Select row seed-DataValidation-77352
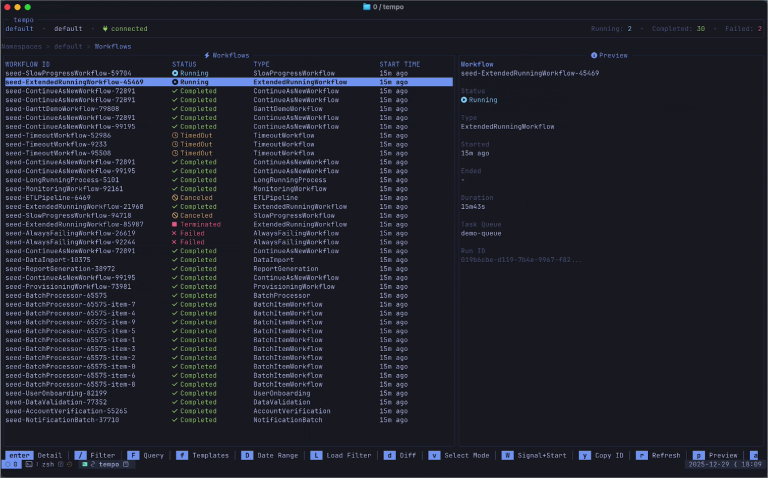Screen dimensions: 768x478 coord(229,402)
